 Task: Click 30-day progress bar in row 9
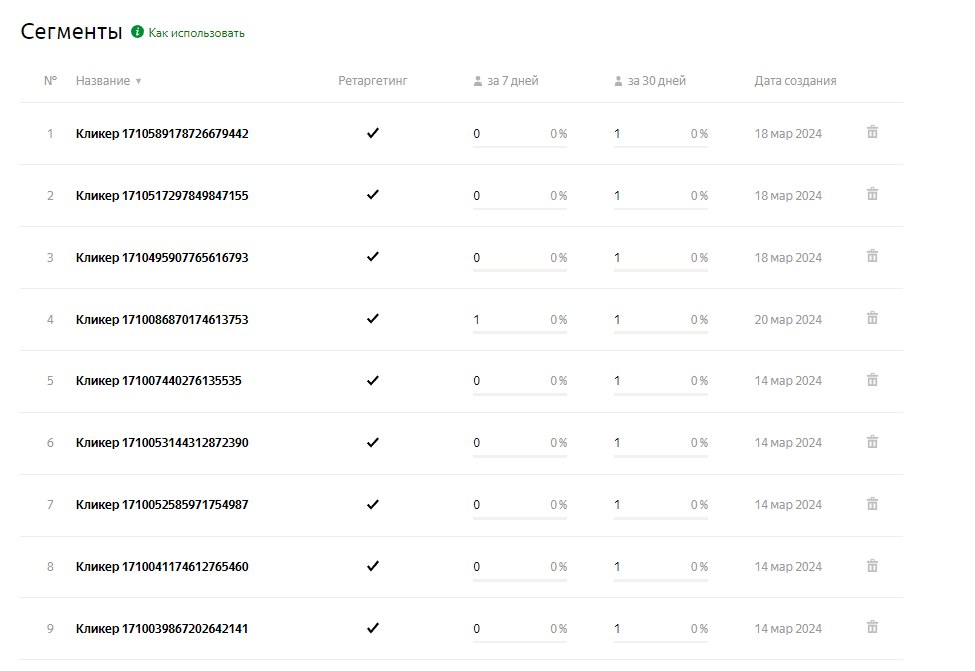coord(660,642)
